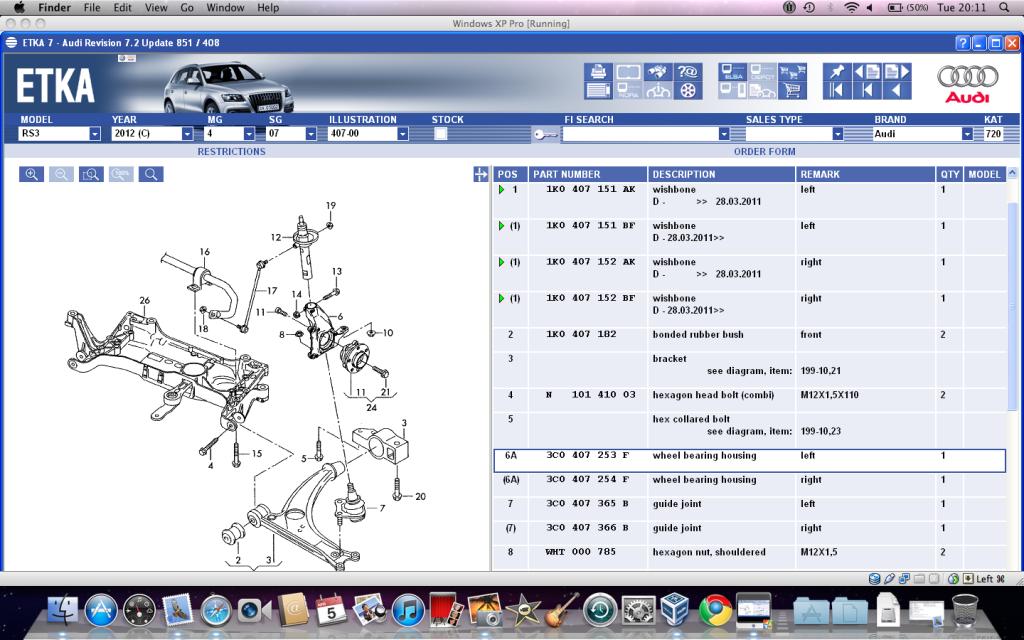1024x640 pixels.
Task: Click the RESTRICTIONS label
Action: [x=231, y=152]
